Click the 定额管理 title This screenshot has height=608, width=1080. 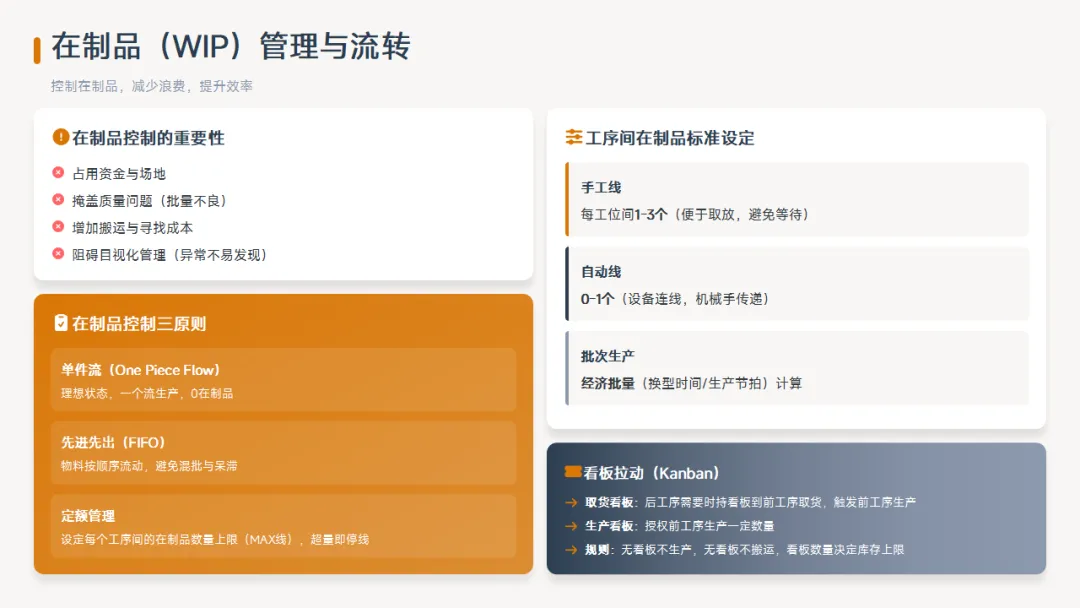pos(87,516)
